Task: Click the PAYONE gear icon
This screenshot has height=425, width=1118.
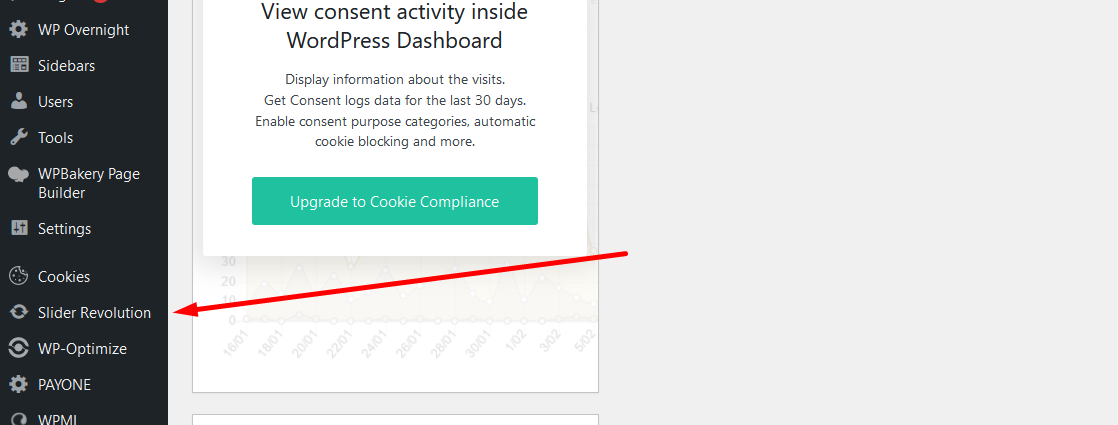Action: pos(19,384)
